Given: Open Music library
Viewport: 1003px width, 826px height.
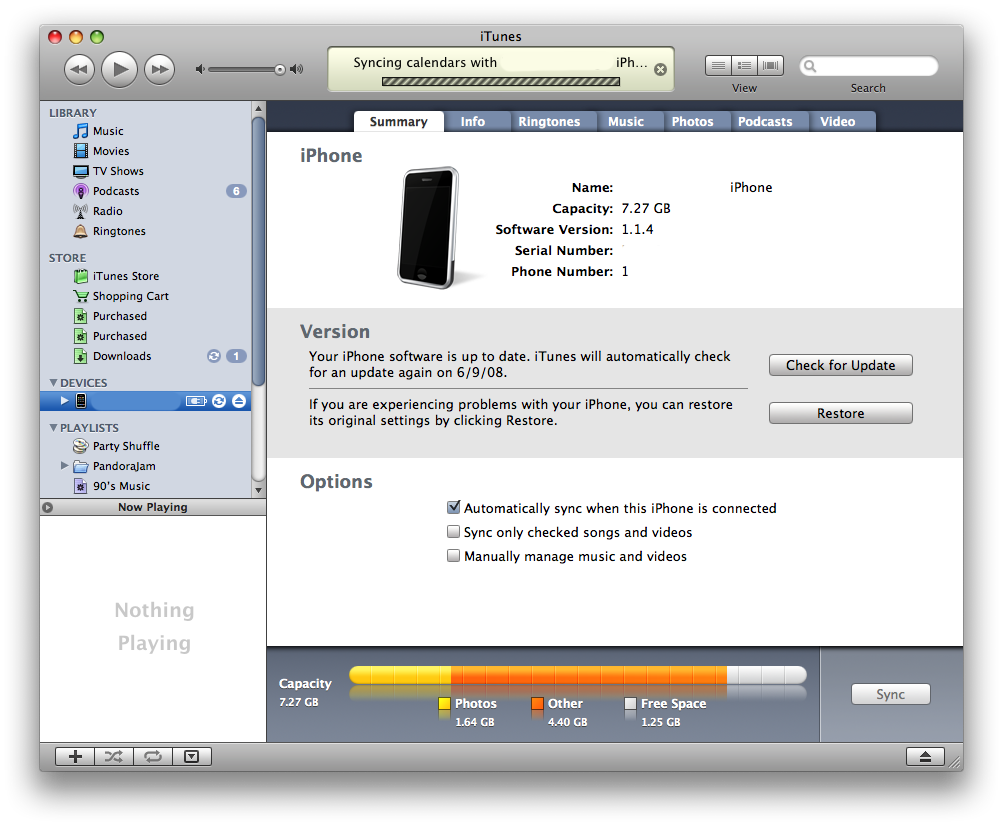Looking at the screenshot, I should [108, 131].
